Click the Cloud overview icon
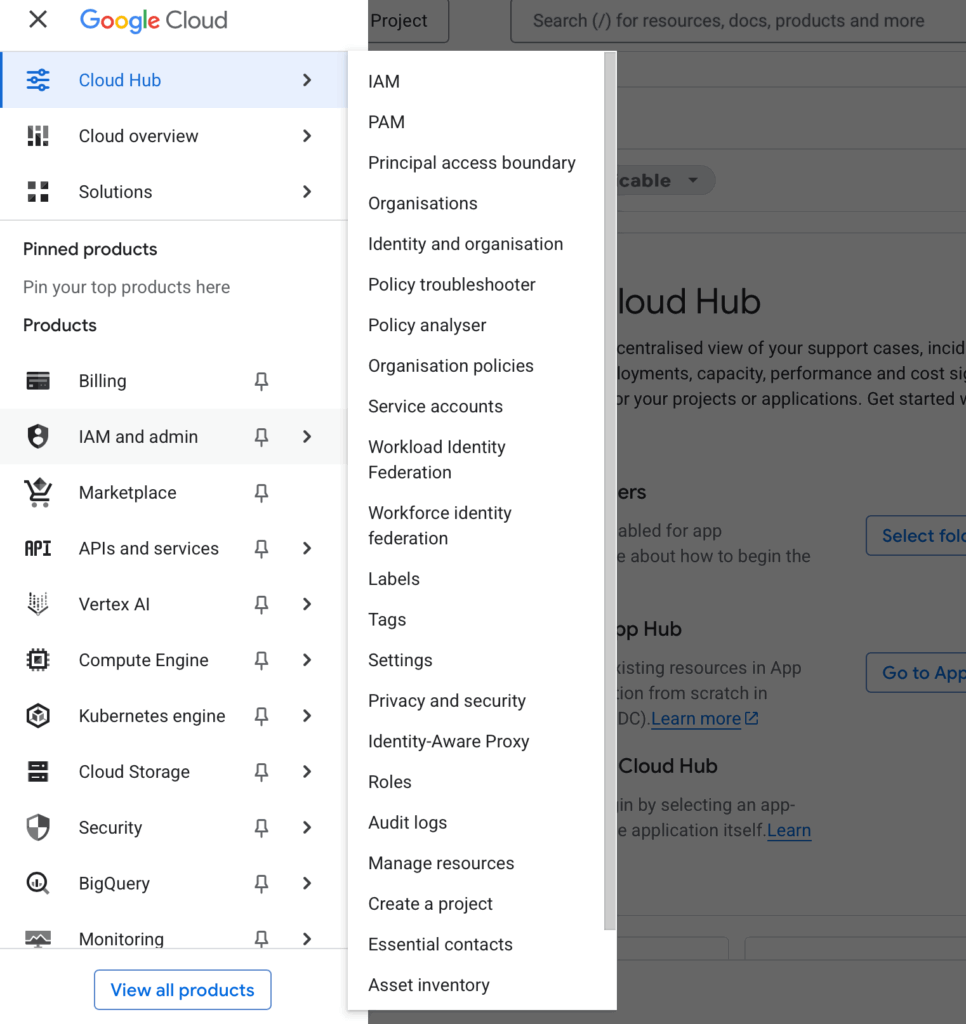The height and width of the screenshot is (1024, 966). coord(38,136)
